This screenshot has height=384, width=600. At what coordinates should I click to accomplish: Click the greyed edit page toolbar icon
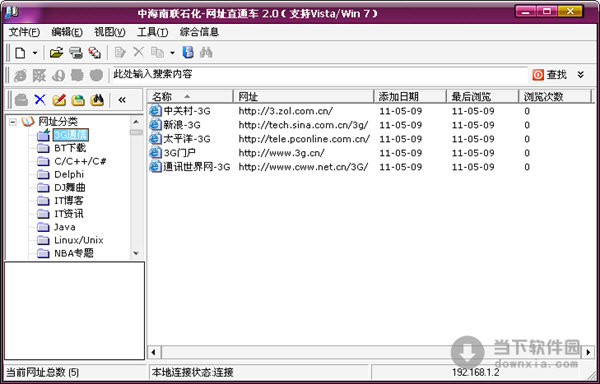[x=120, y=52]
